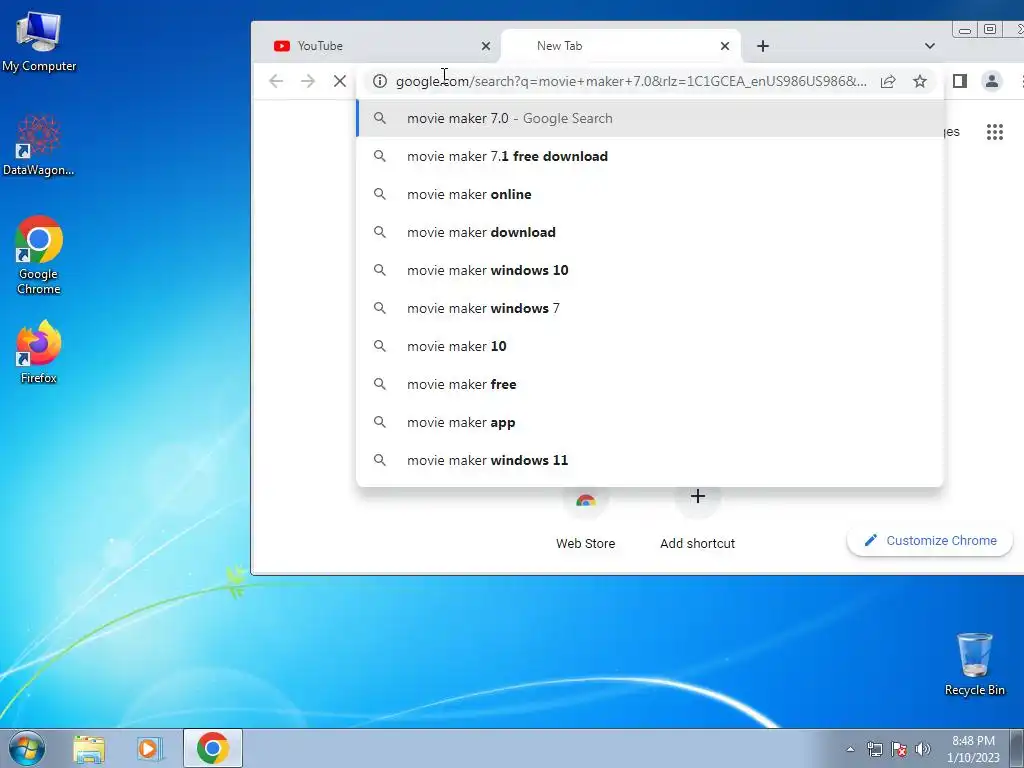The width and height of the screenshot is (1024, 768).
Task: Choose 'movie maker online' suggestion
Action: 650,194
